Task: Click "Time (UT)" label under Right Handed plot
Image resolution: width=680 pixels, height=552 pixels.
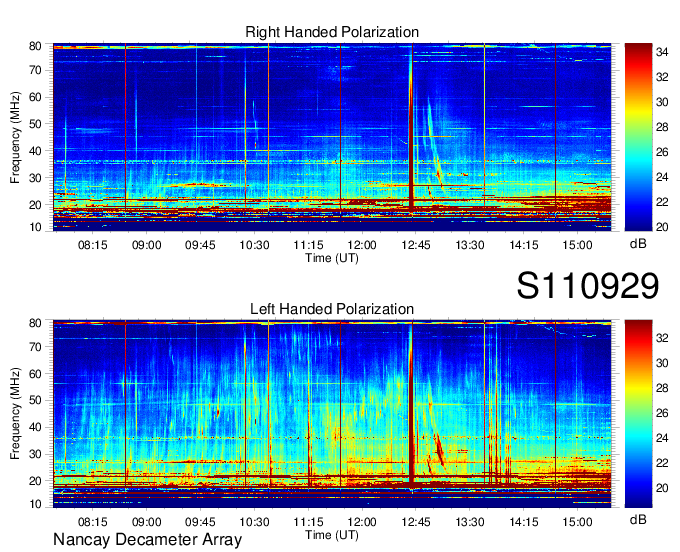Action: (x=332, y=258)
